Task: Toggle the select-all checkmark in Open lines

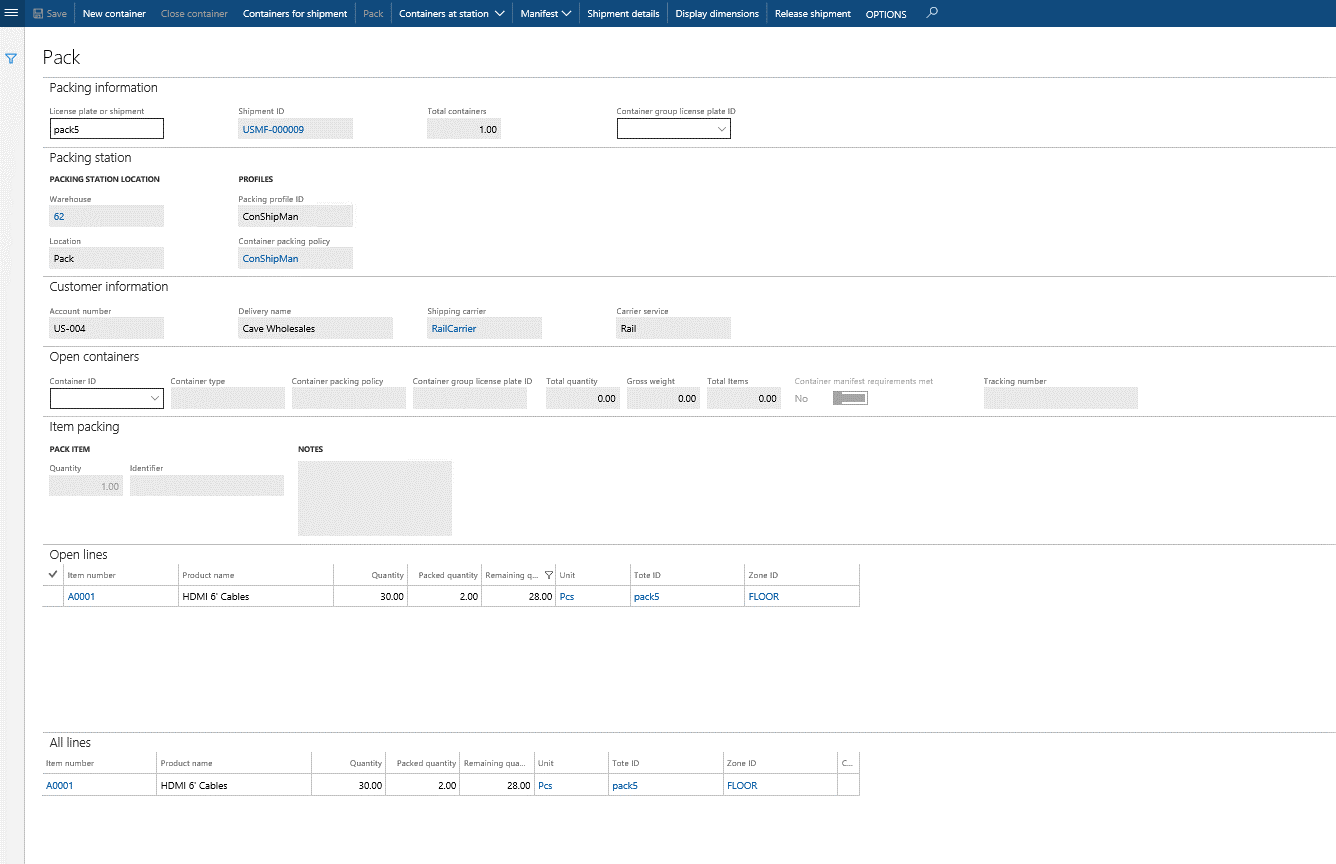Action: (53, 575)
